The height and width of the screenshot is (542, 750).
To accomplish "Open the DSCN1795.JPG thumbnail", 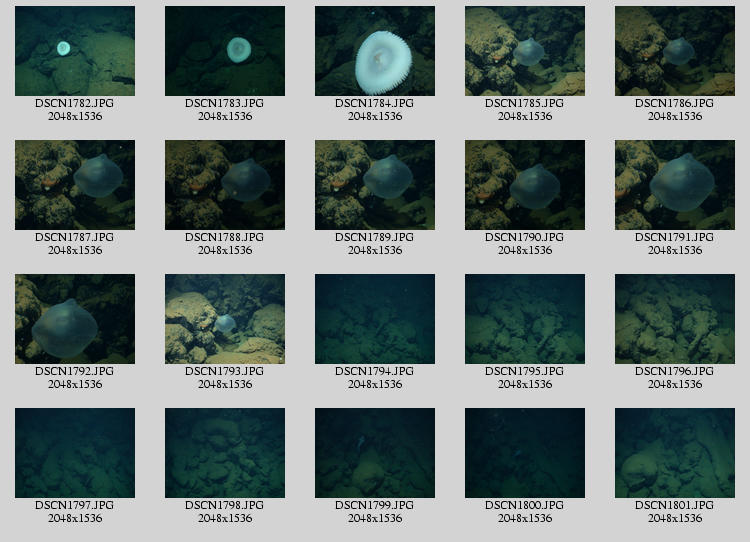I will coord(525,319).
